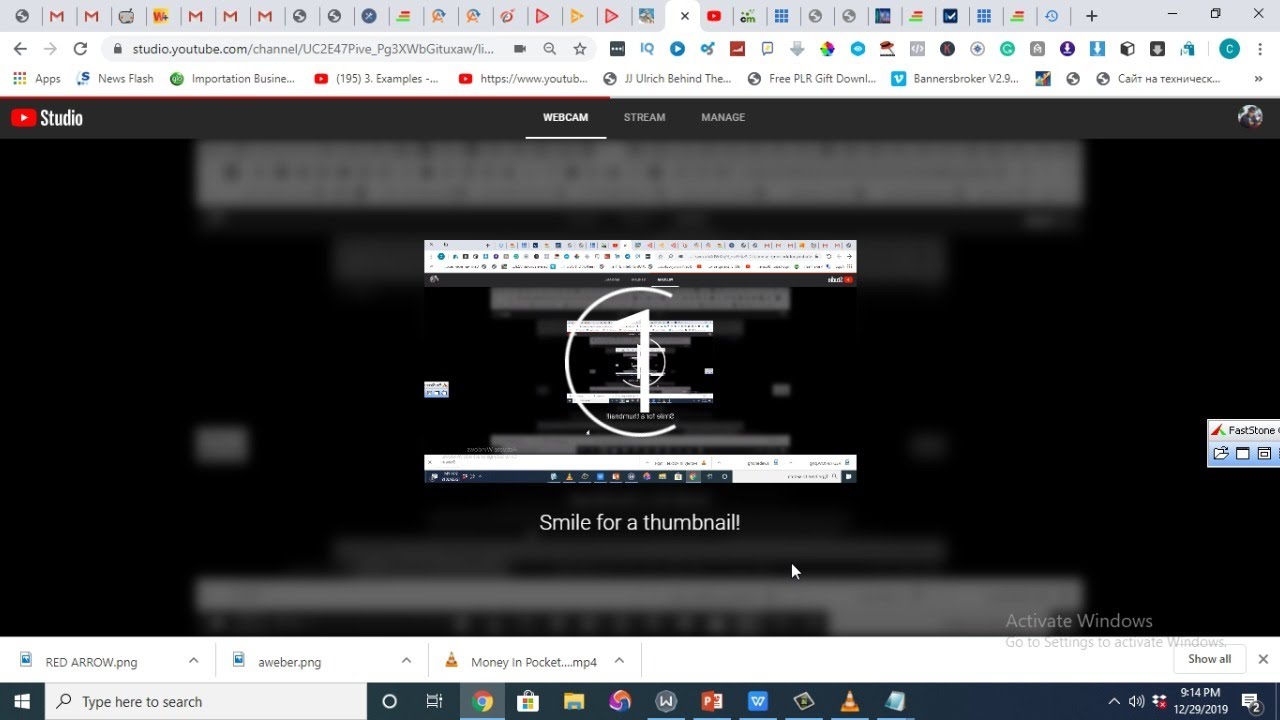Open Firefox from the taskbar
1280x720 pixels.
[620, 701]
